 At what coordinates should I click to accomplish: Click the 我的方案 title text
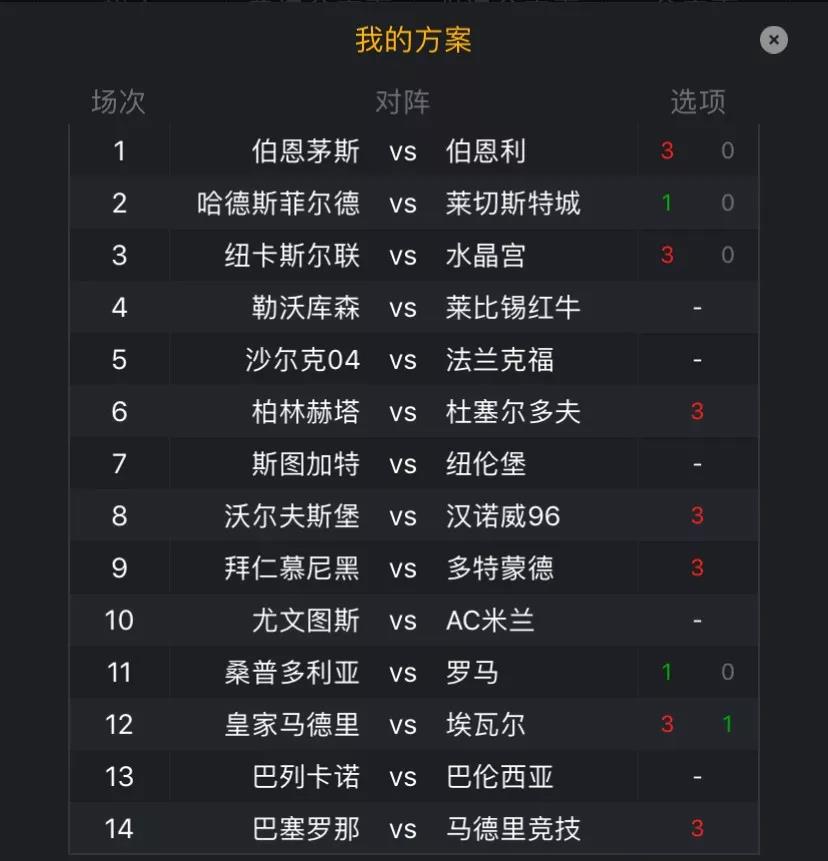[413, 40]
